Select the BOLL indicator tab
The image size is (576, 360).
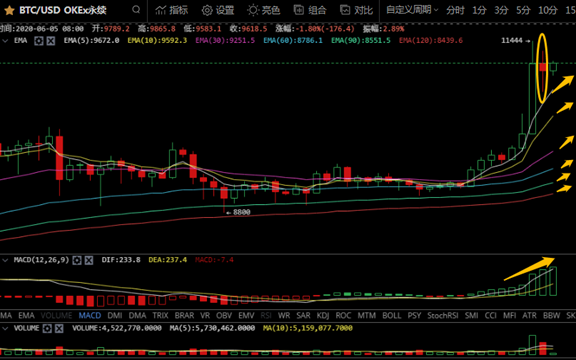coord(392,316)
